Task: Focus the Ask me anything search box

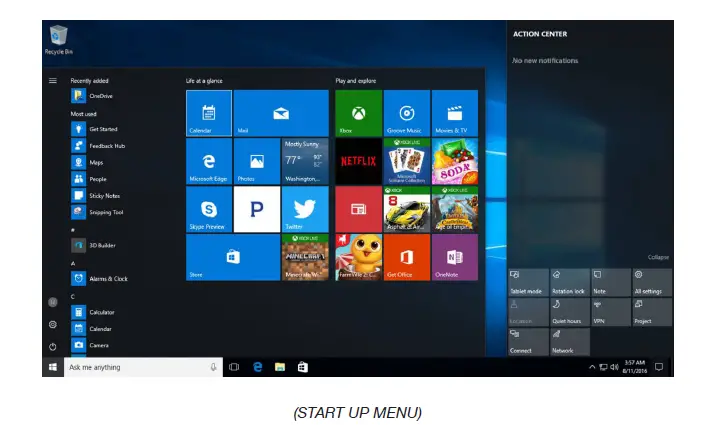Action: (143, 367)
